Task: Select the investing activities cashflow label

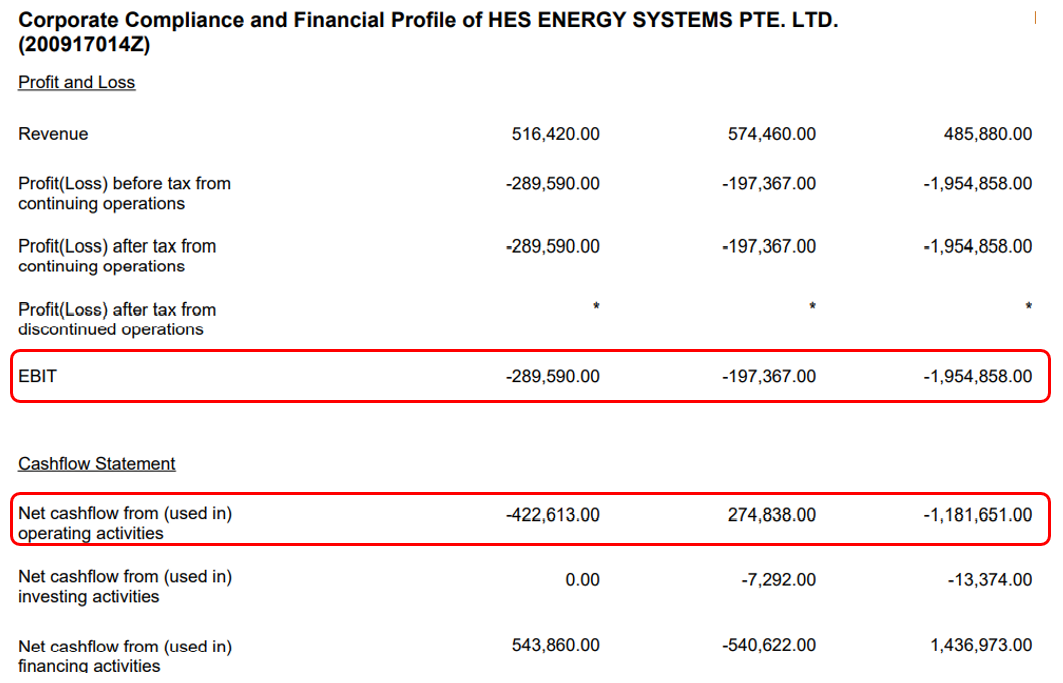Action: [x=125, y=586]
